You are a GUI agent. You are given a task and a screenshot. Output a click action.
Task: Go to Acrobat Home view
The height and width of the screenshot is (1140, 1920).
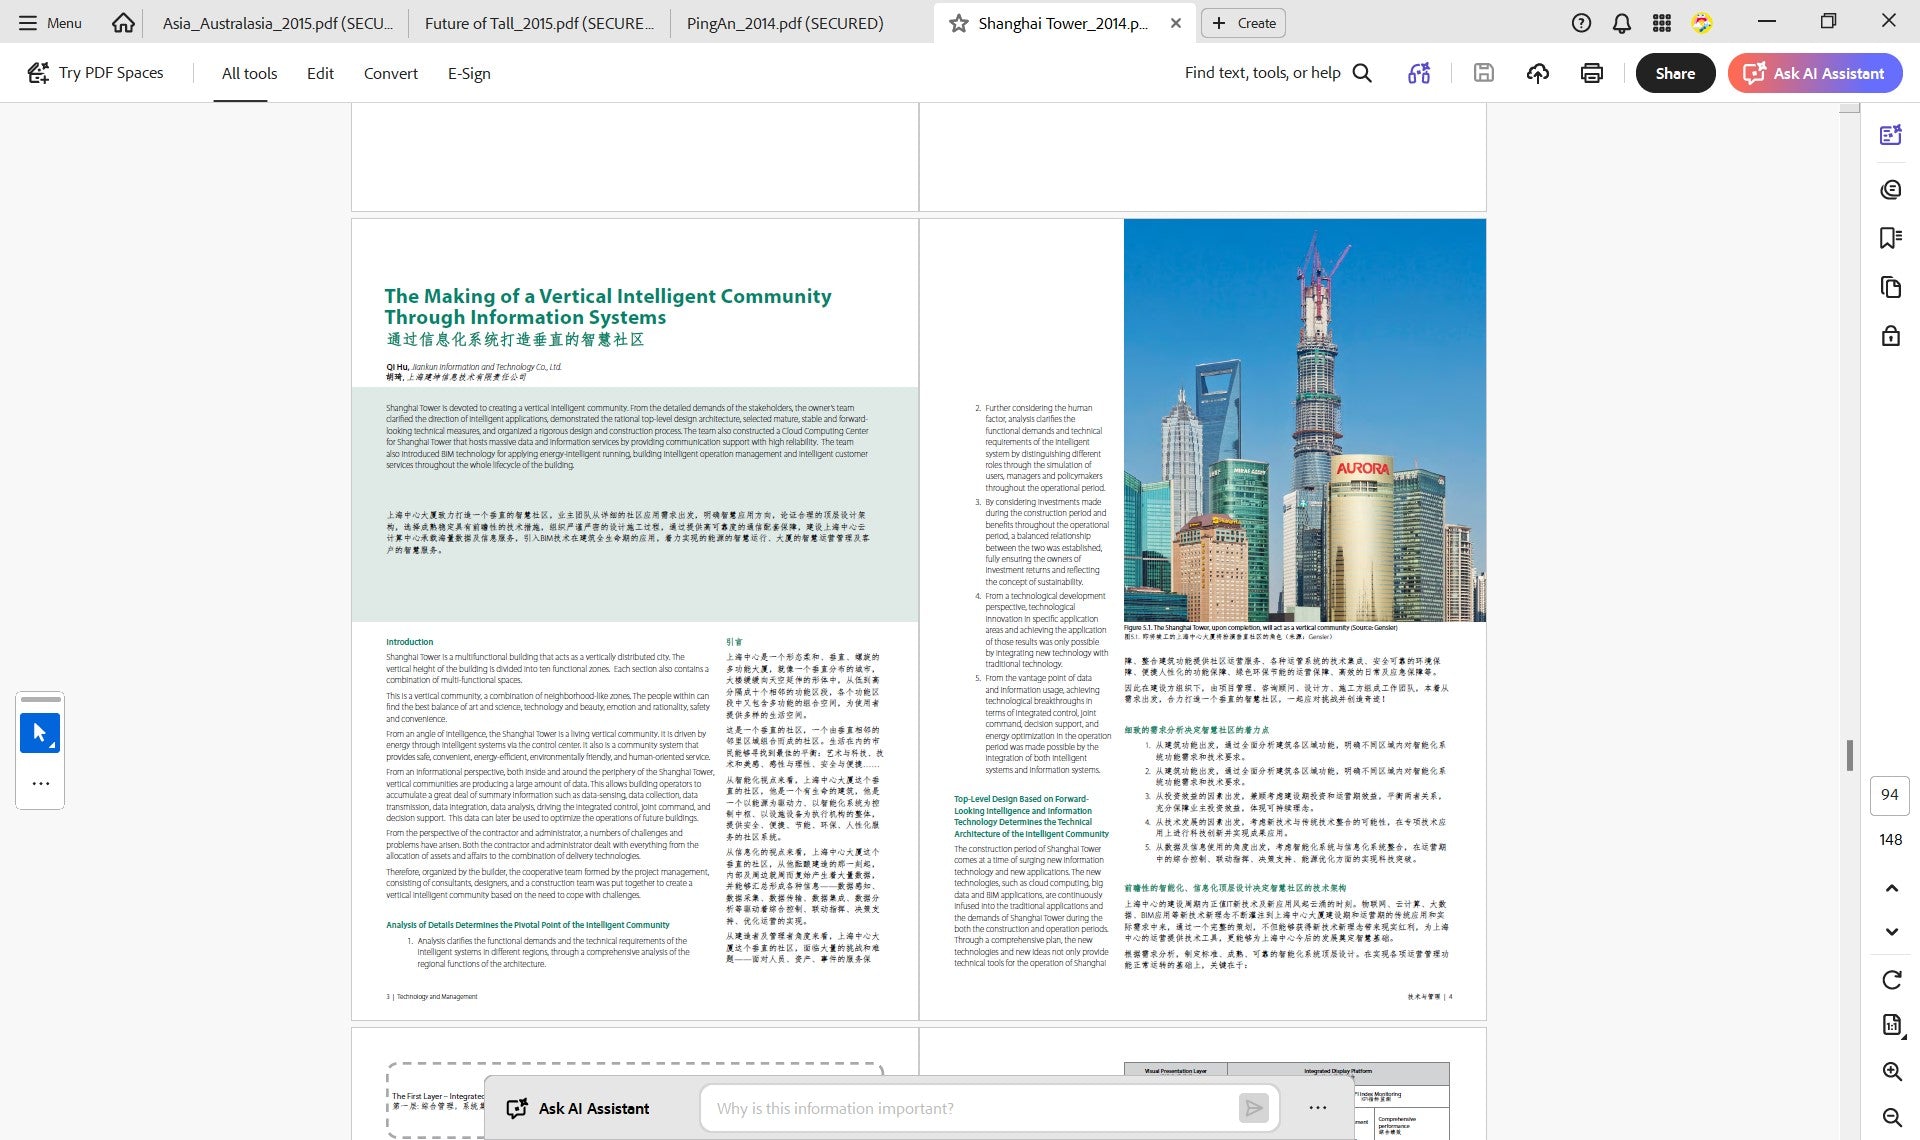[x=123, y=22]
